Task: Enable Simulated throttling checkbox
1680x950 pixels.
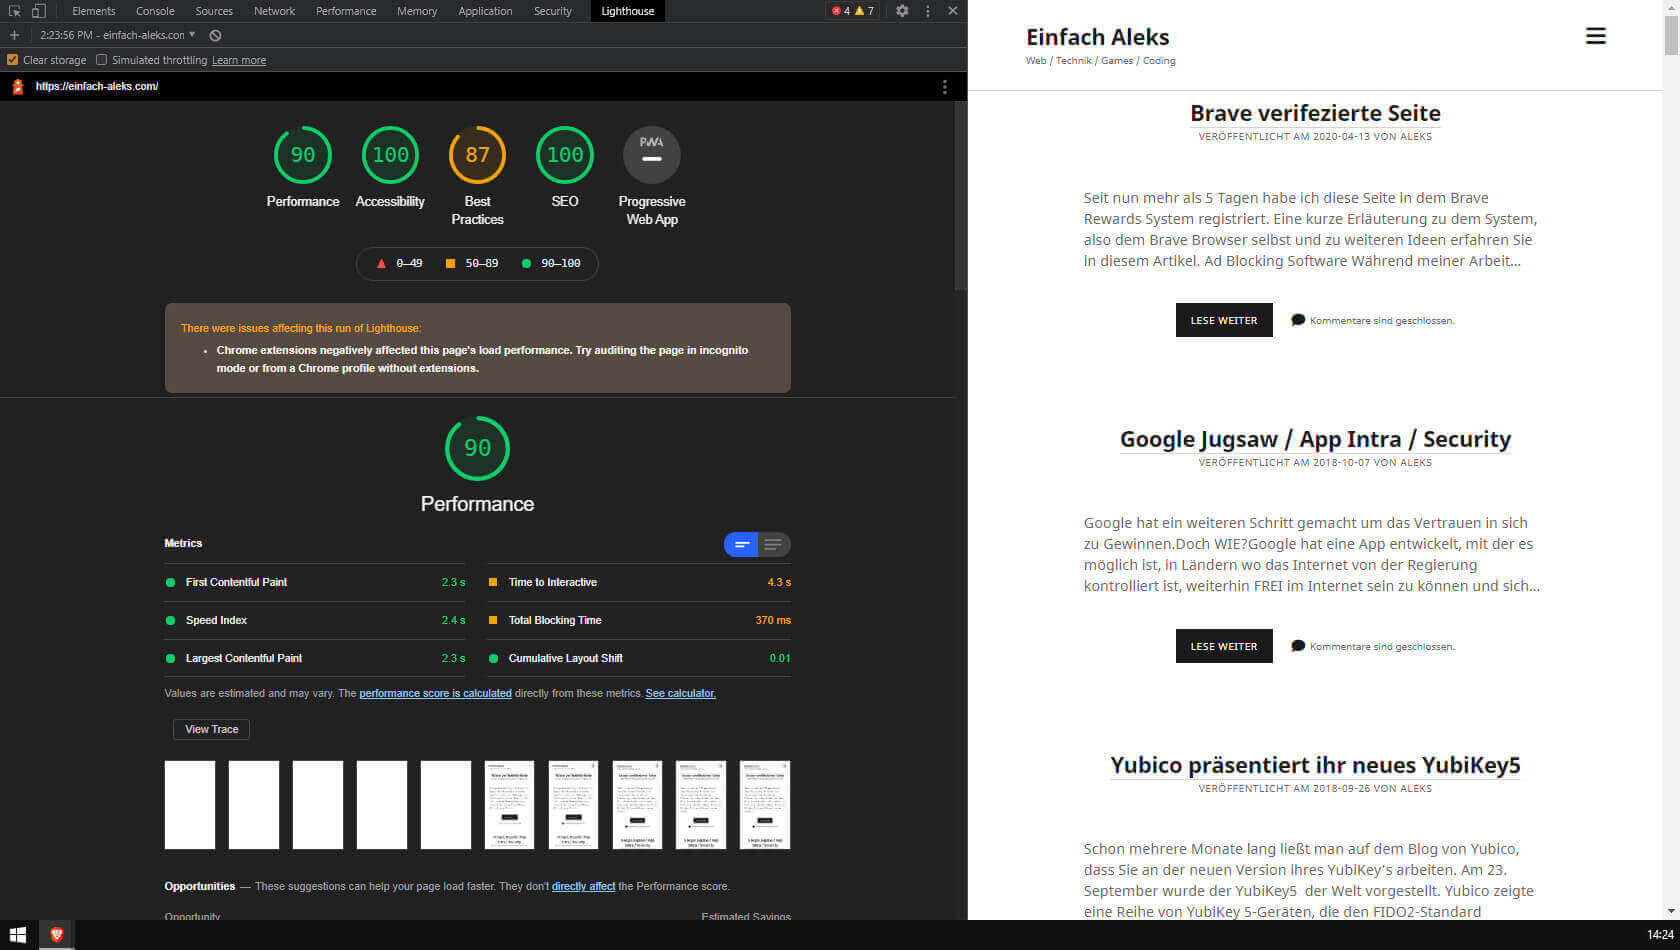Action: point(101,60)
